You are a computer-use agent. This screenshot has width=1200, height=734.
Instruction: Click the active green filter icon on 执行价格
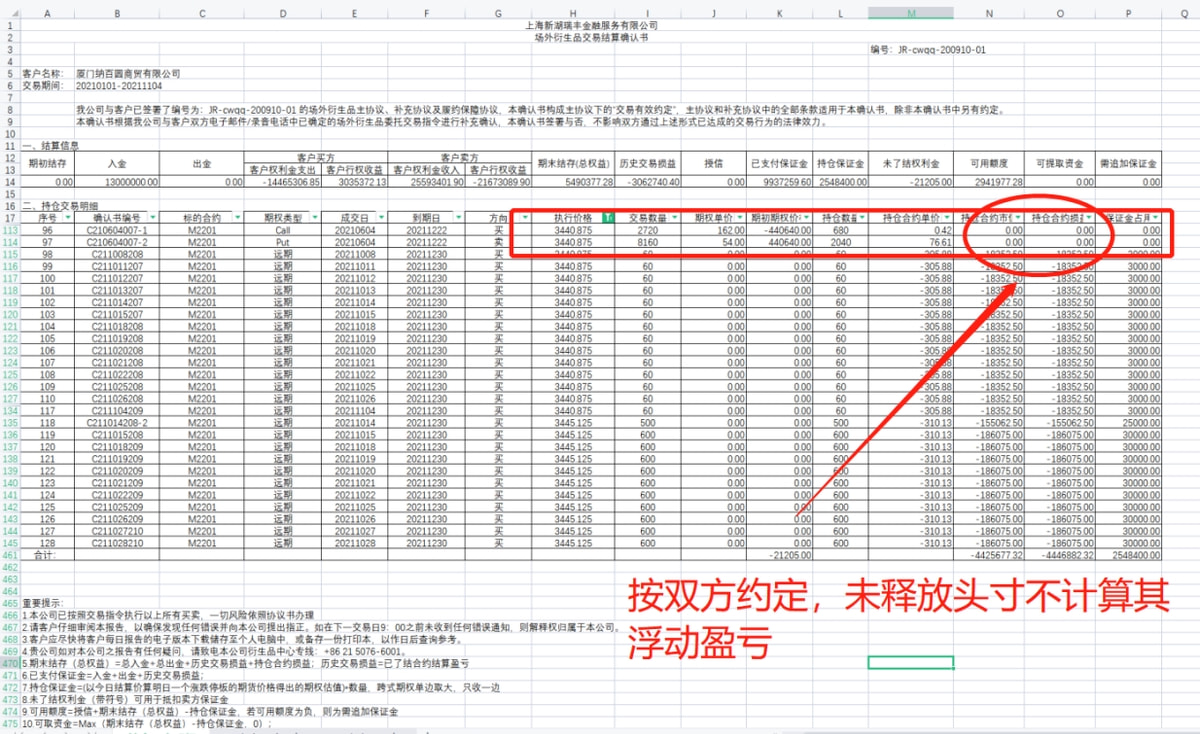tap(609, 218)
